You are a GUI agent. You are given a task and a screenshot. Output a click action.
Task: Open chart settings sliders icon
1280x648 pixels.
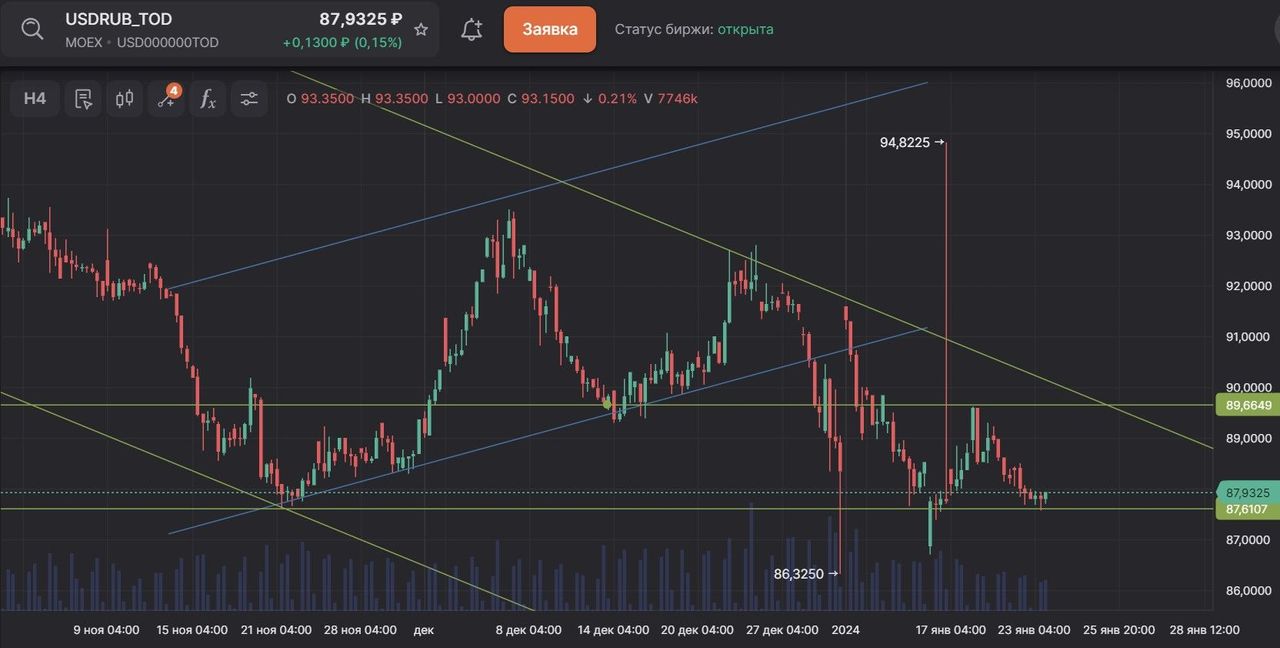point(249,99)
